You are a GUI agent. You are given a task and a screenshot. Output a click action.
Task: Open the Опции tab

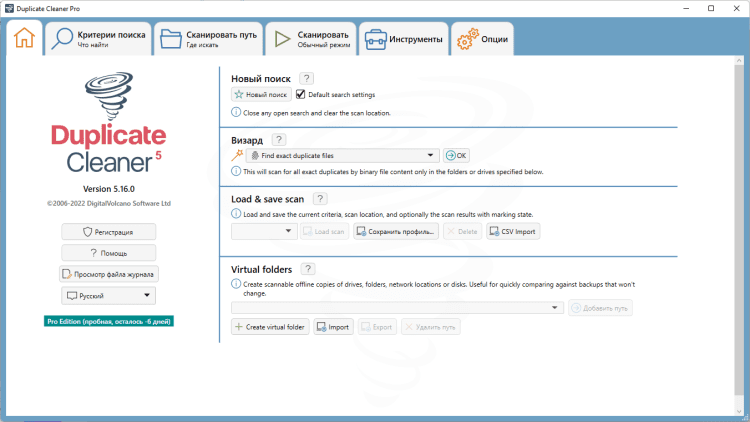click(483, 39)
